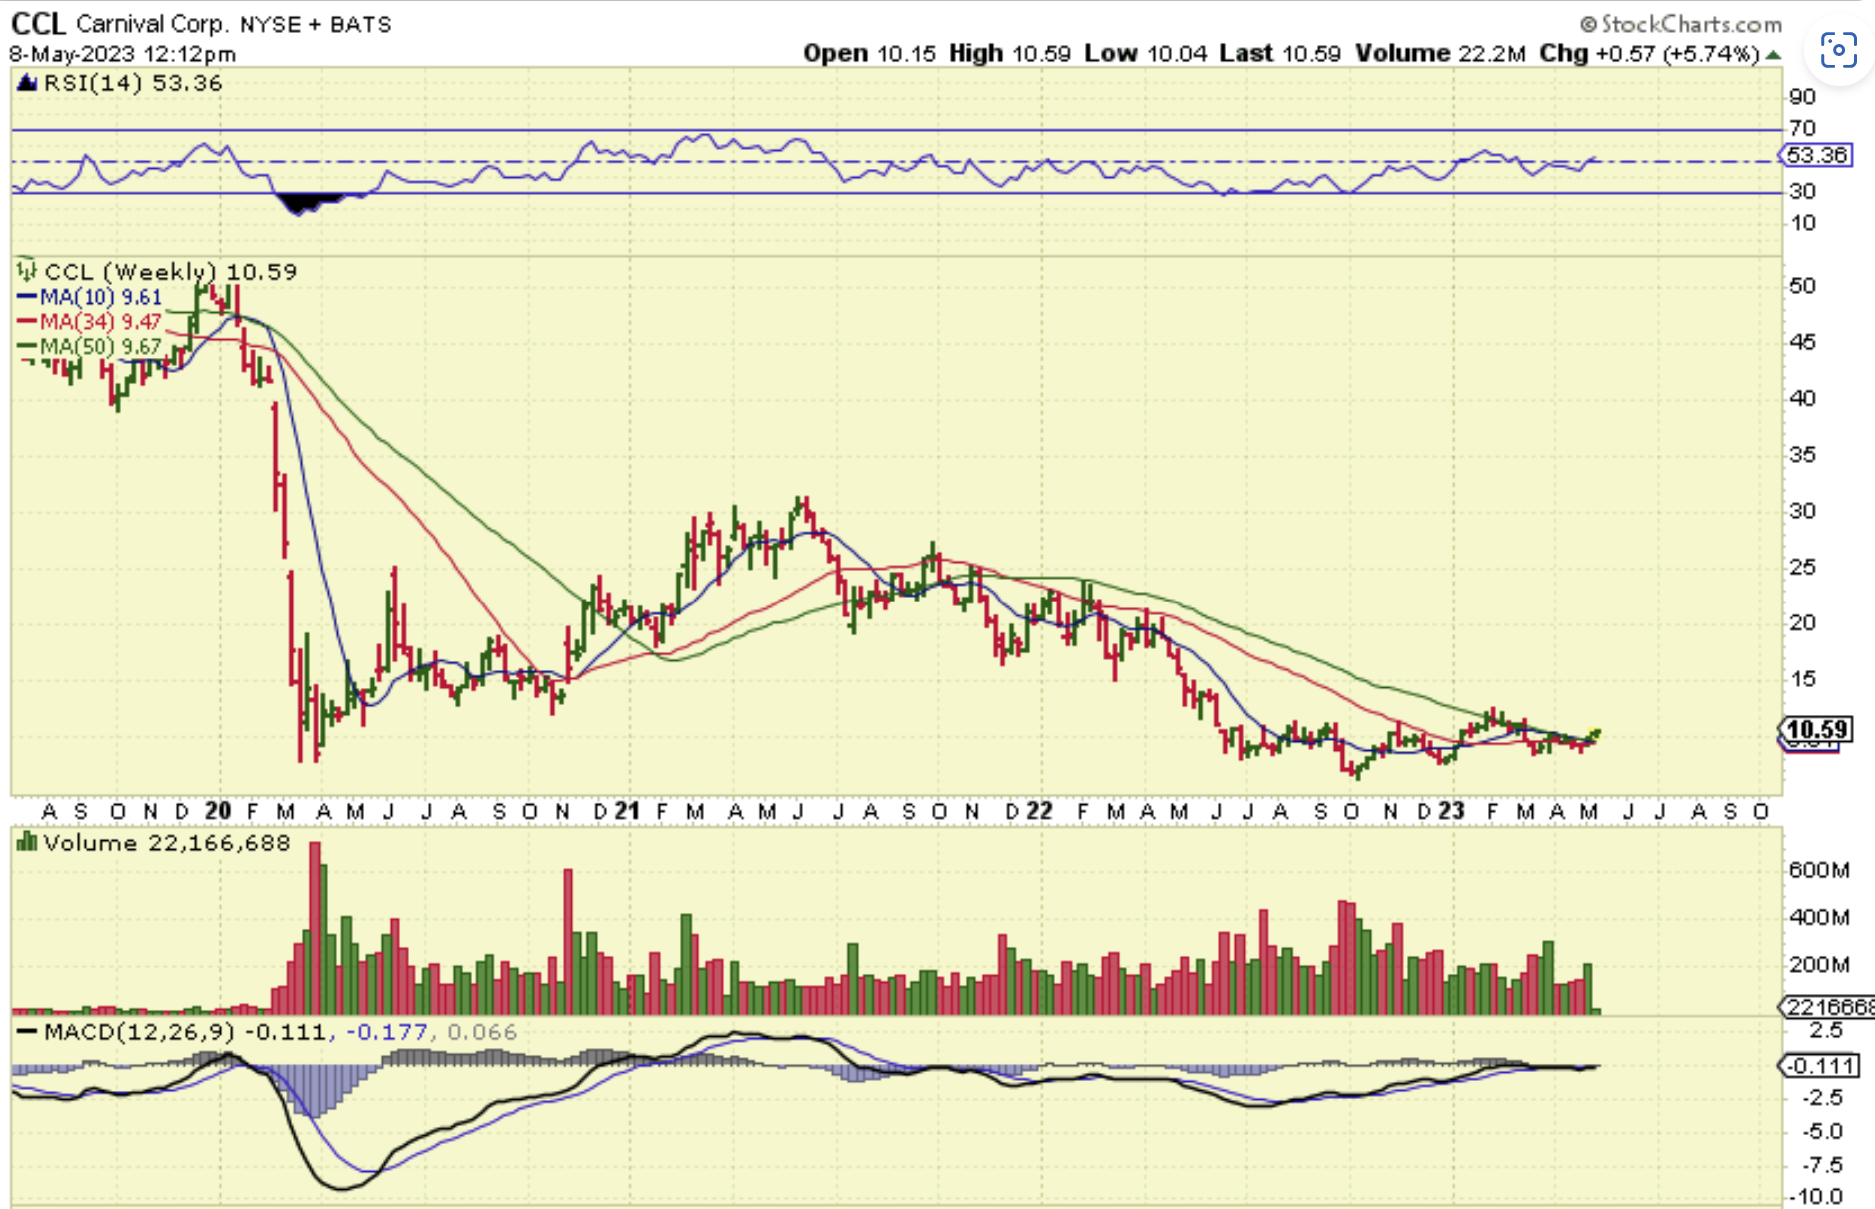1875x1209 pixels.
Task: Click the tallest volume bar in early 2020
Action: (316, 928)
